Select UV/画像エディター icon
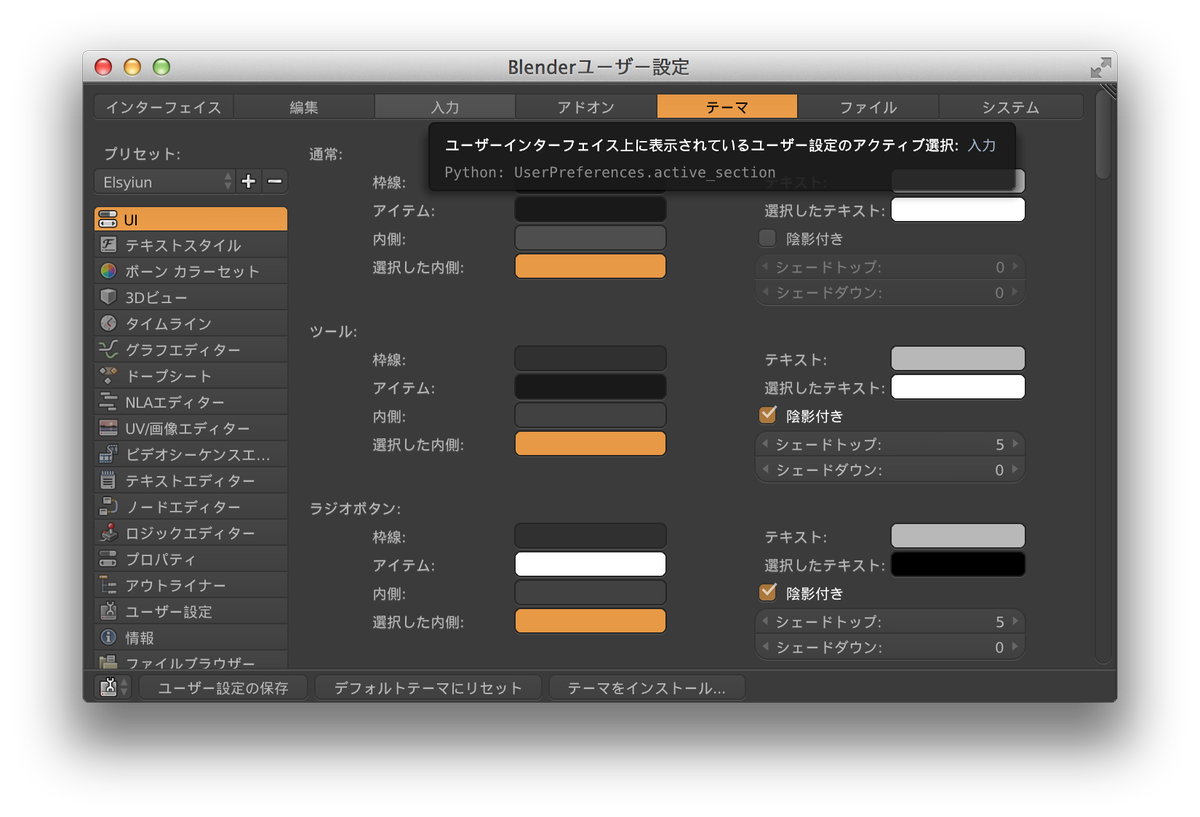Viewport: 1200px width, 817px height. pos(108,428)
